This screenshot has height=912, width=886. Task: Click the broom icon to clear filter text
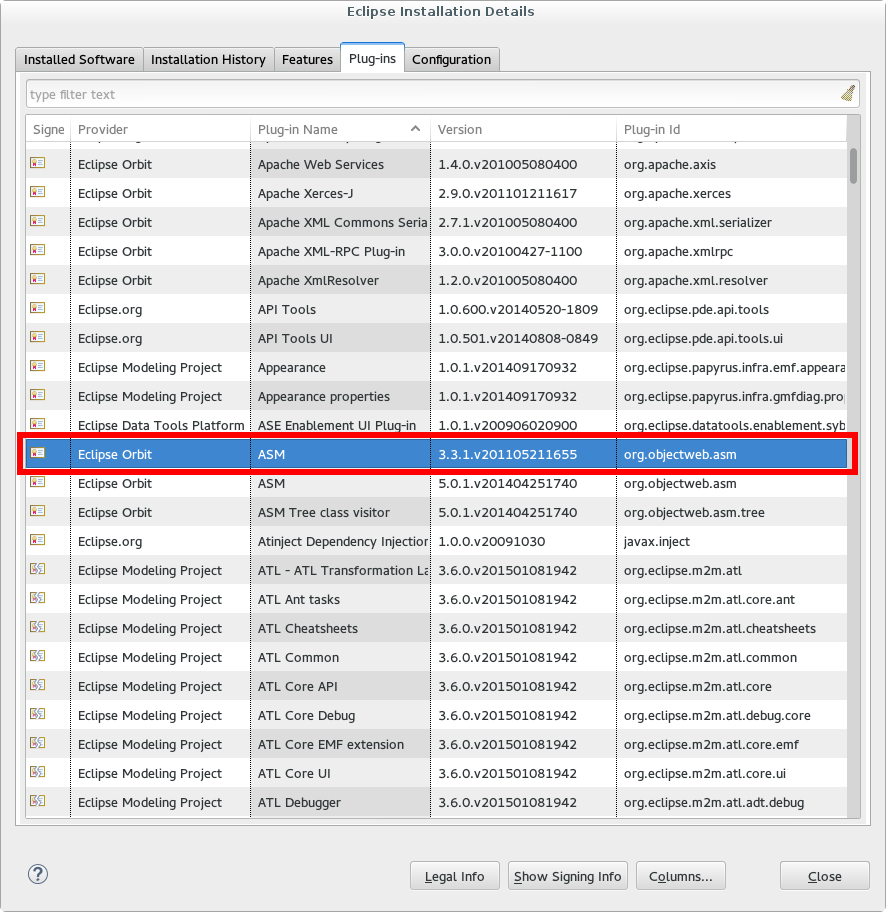tap(848, 94)
